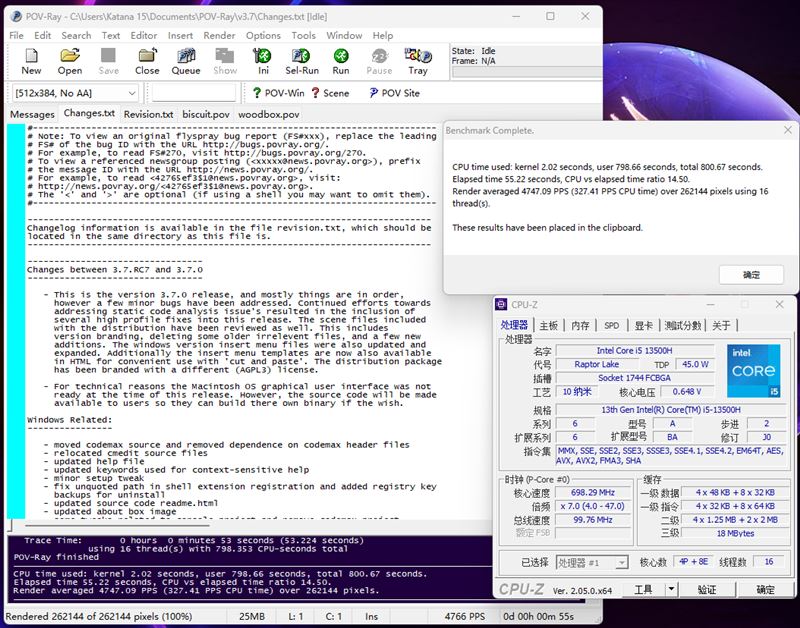
Task: Expand the CPU-Z tools dropdown arrow
Action: coord(671,589)
